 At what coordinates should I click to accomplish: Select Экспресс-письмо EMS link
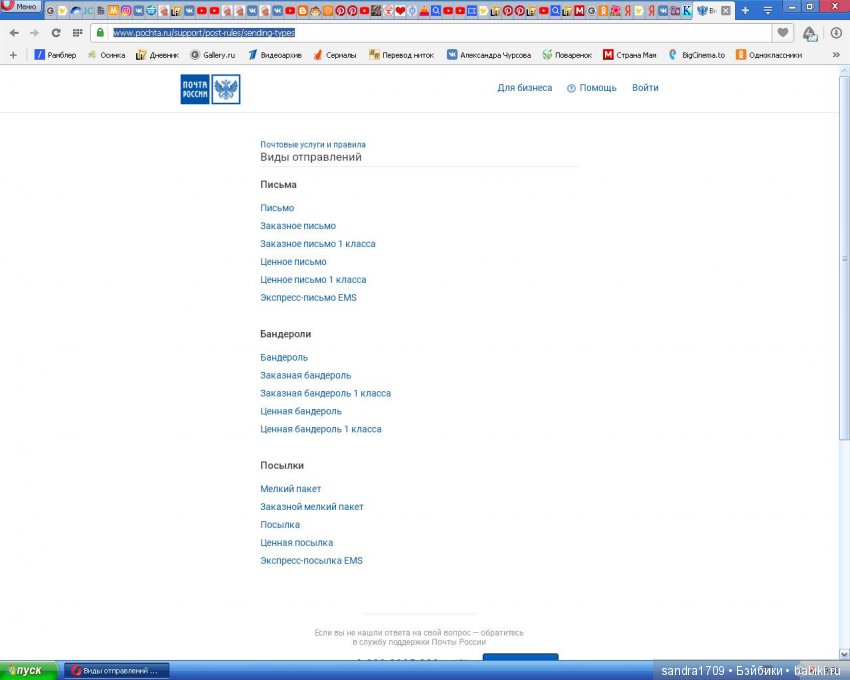pyautogui.click(x=308, y=298)
